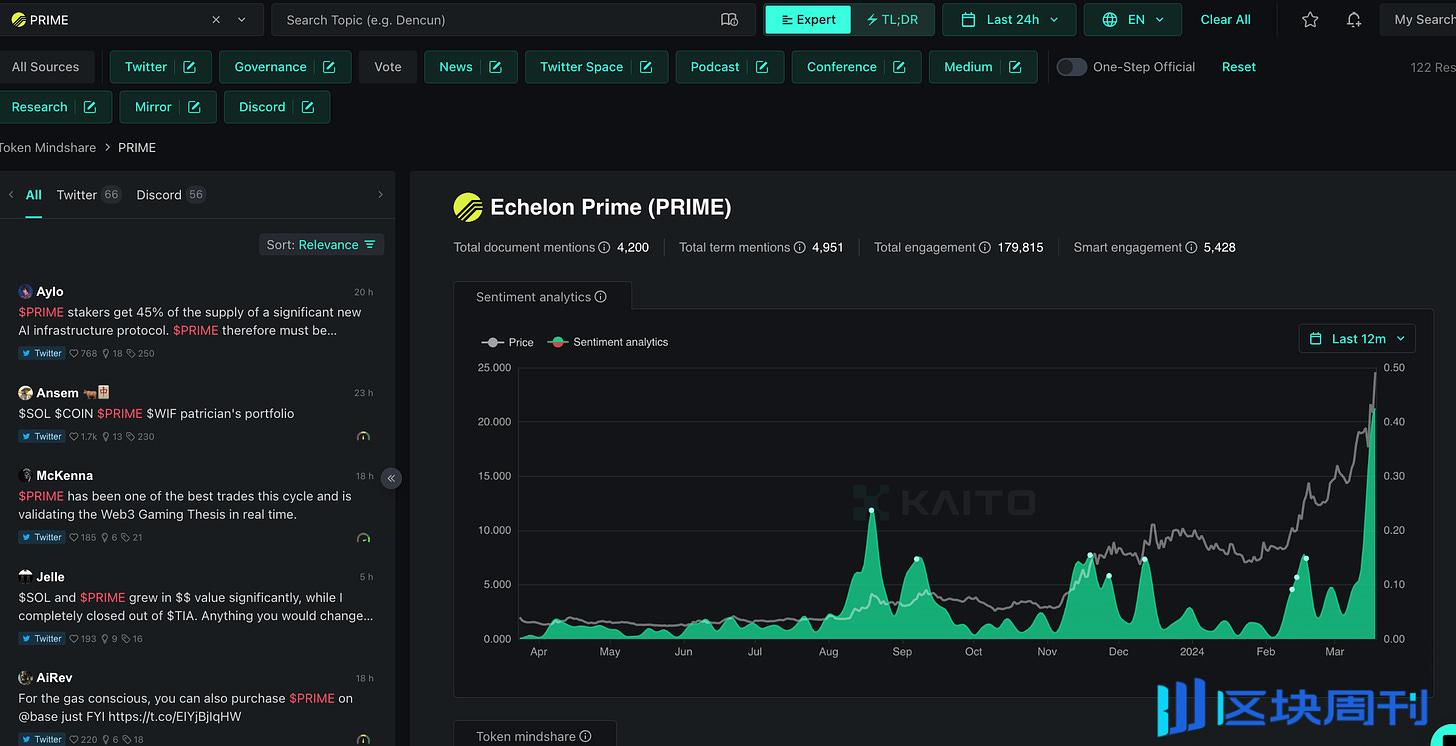Click the edit icon beside Twitter Space
Image resolution: width=1456 pixels, height=746 pixels.
click(646, 67)
